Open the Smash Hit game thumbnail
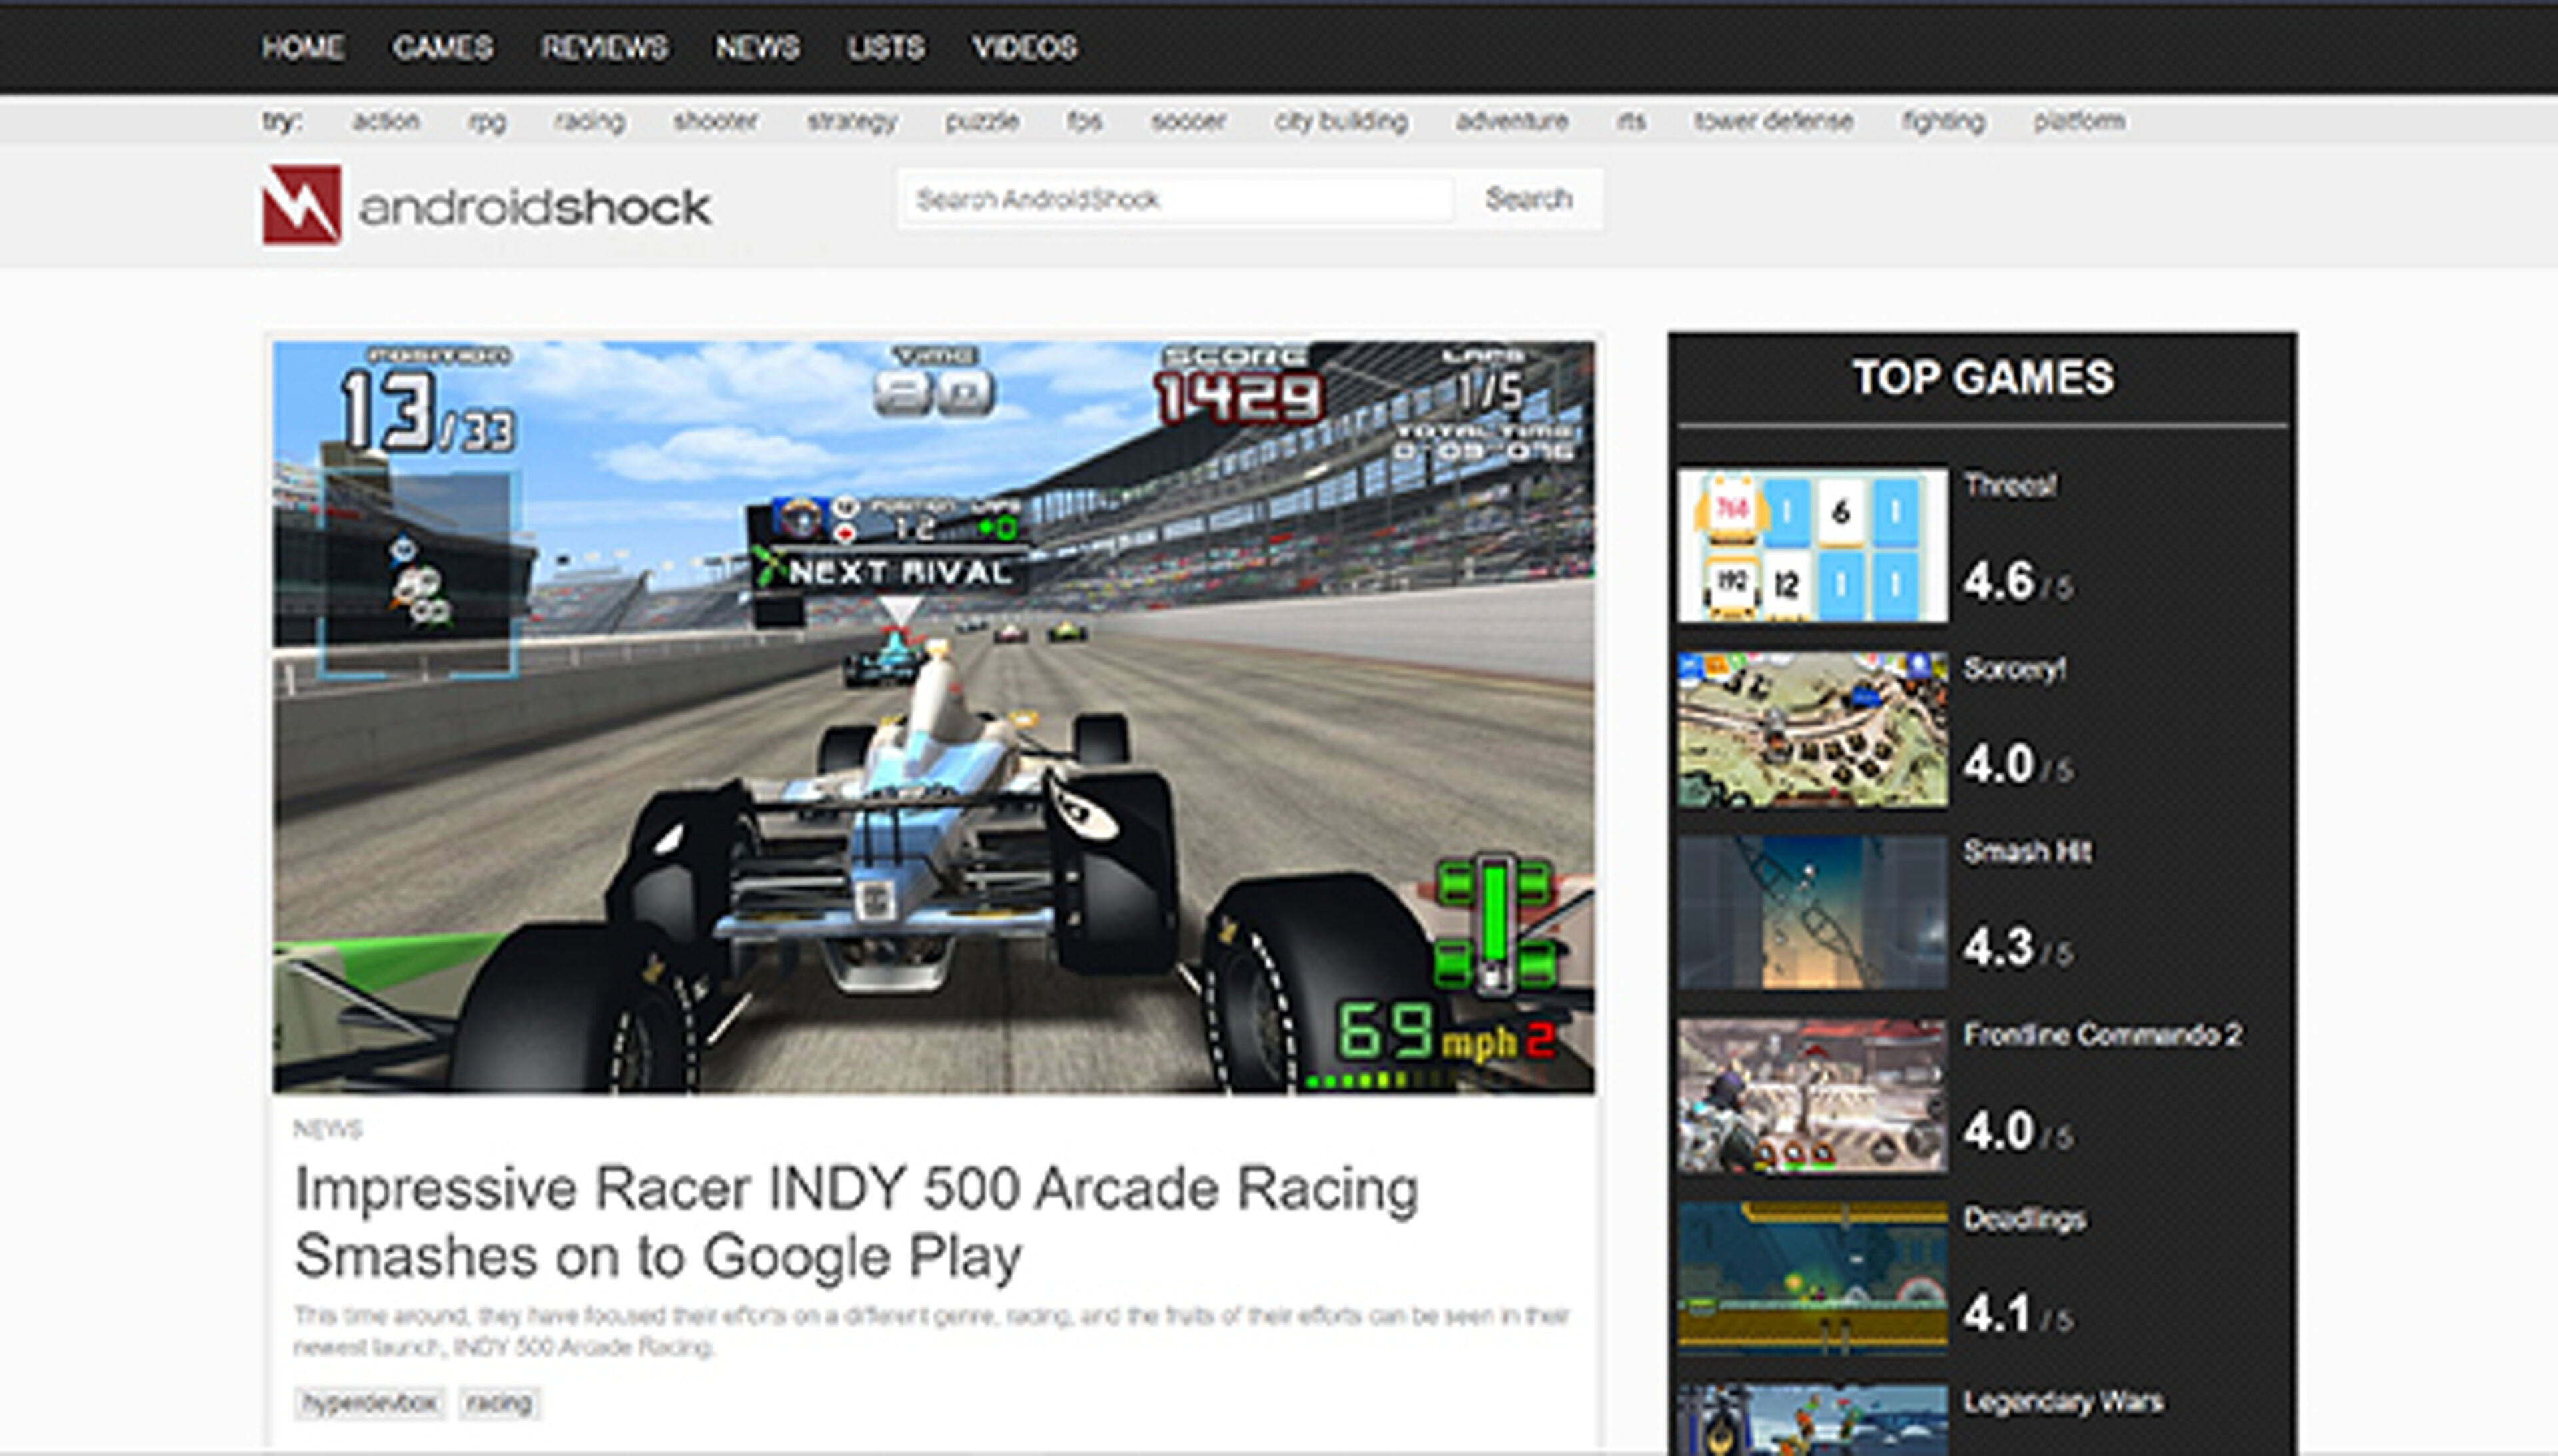 (x=1812, y=913)
